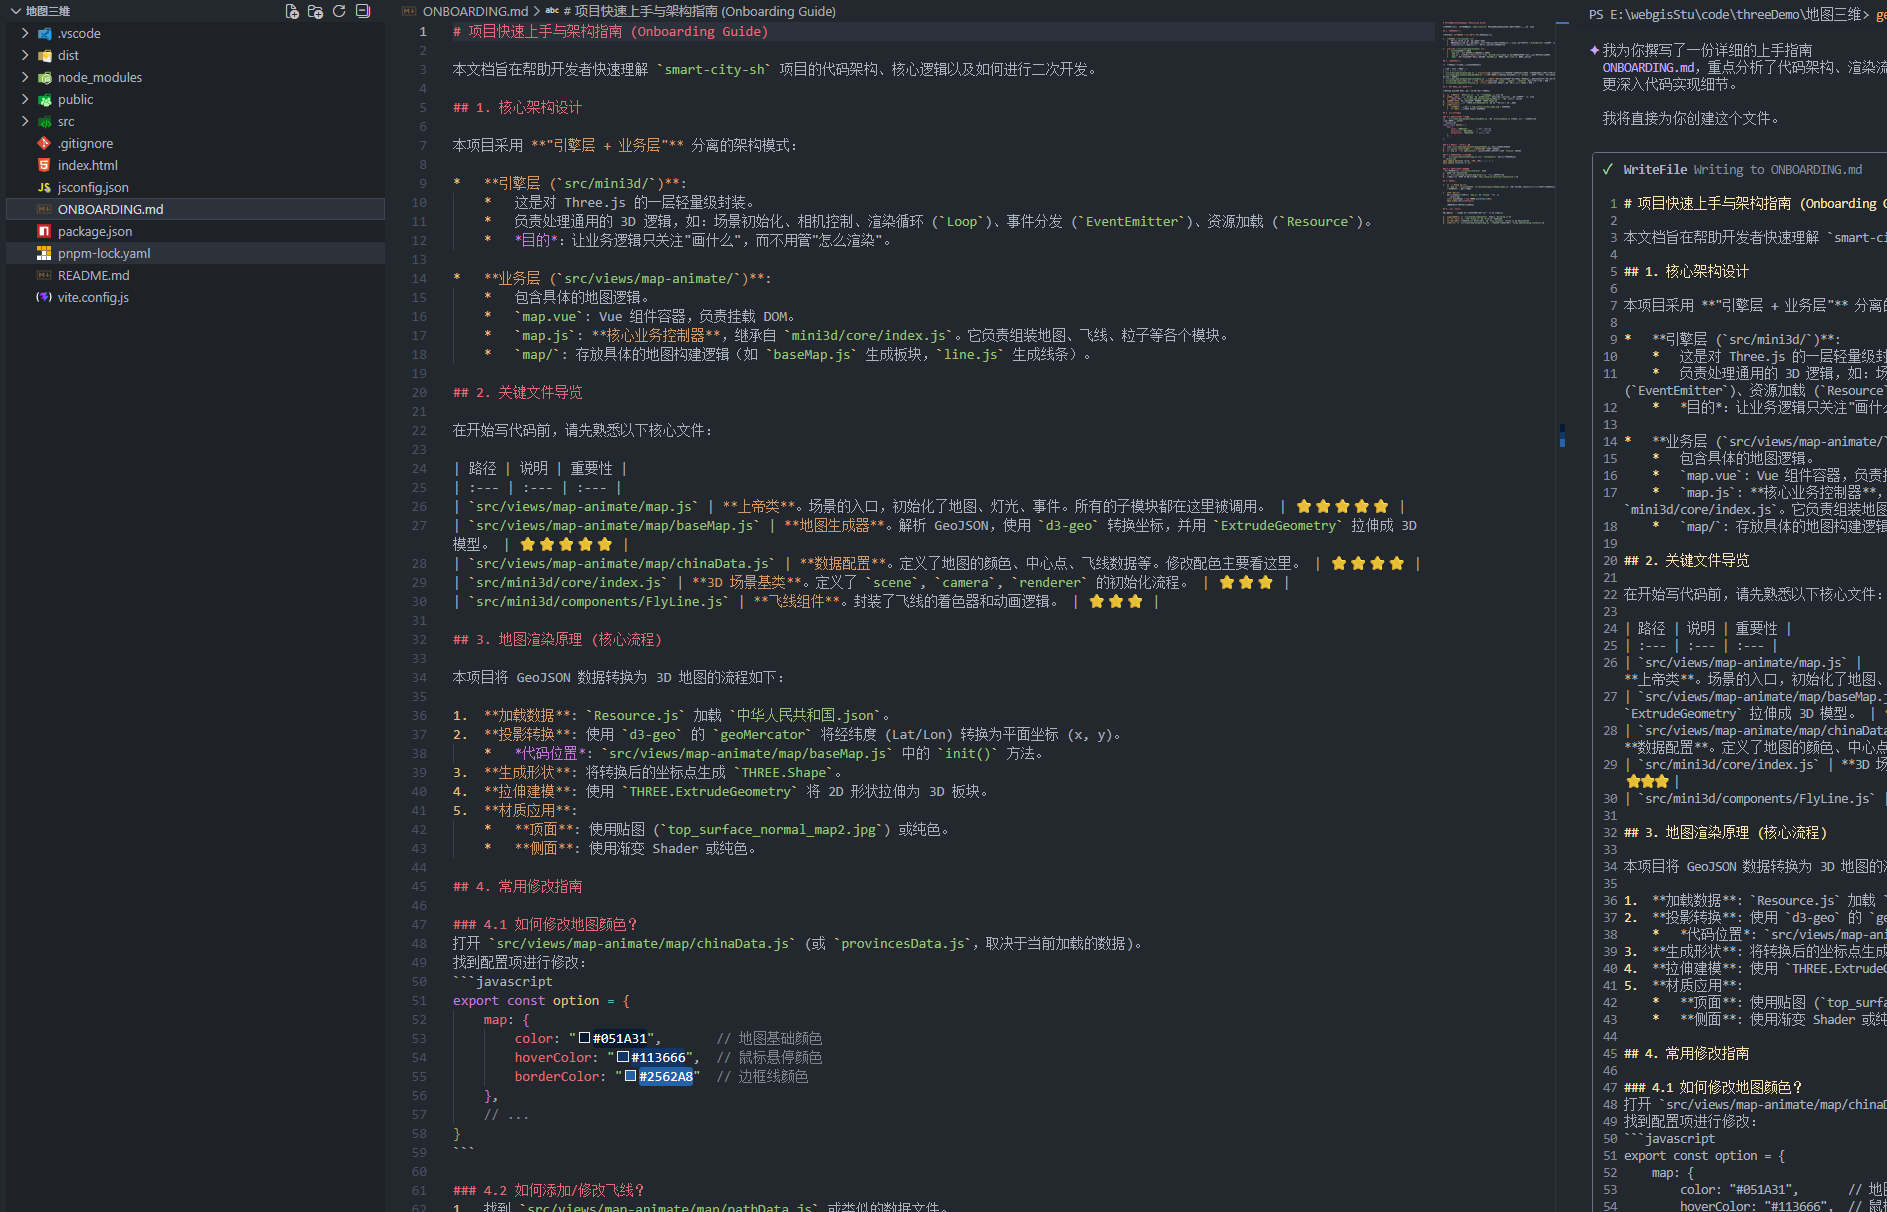Image resolution: width=1887 pixels, height=1212 pixels.
Task: Open color picker for #051A31 swatch
Action: (x=585, y=1038)
